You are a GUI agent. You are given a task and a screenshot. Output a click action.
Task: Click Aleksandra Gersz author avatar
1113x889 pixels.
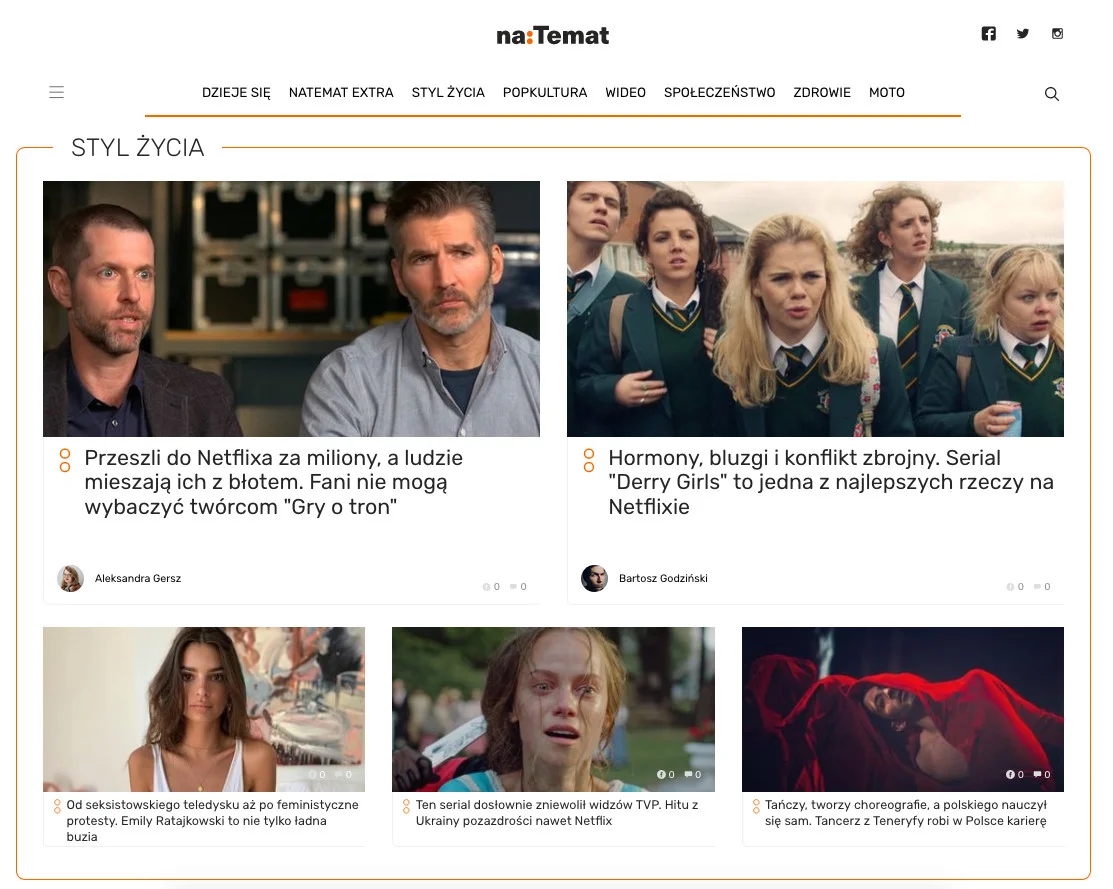(x=70, y=579)
